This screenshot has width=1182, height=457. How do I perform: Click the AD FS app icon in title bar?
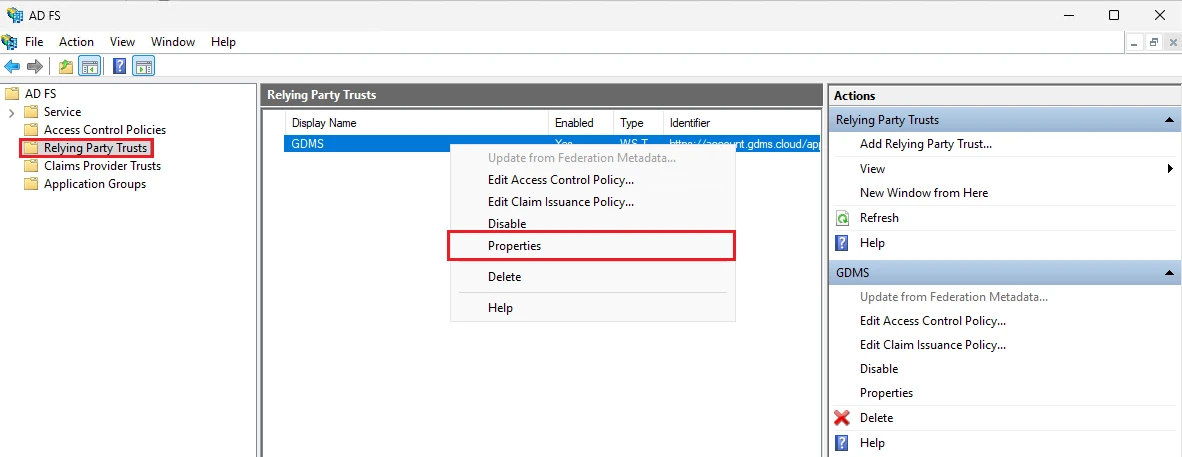15,14
